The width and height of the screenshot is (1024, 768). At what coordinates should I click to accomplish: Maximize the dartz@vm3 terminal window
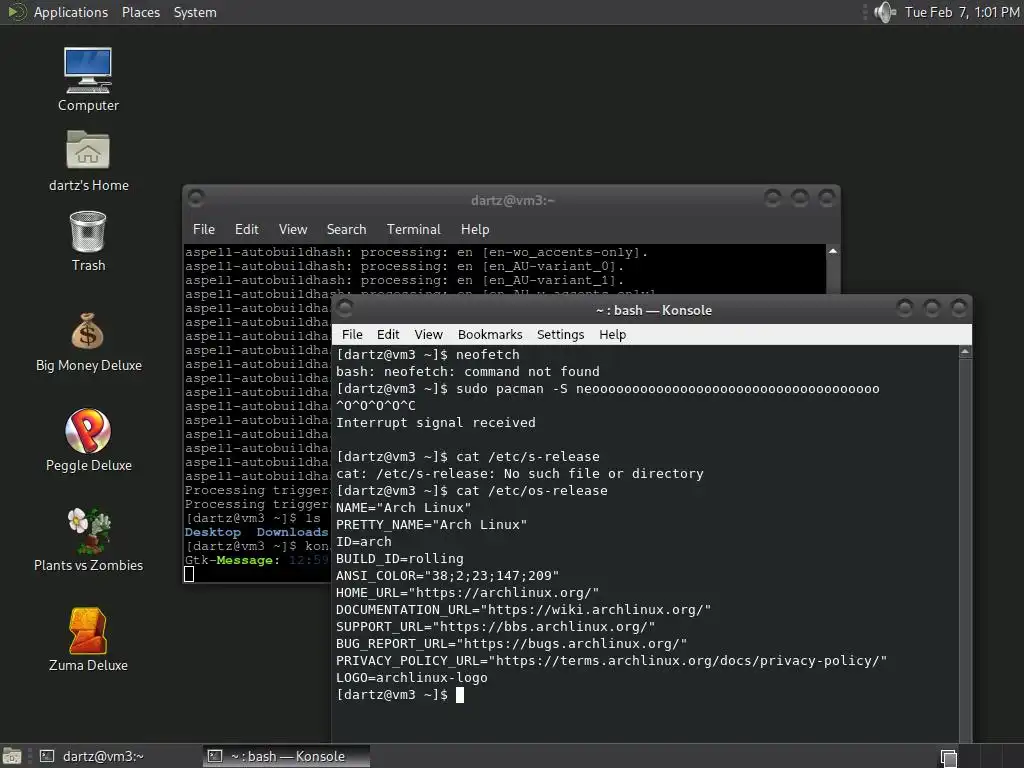tap(800, 197)
